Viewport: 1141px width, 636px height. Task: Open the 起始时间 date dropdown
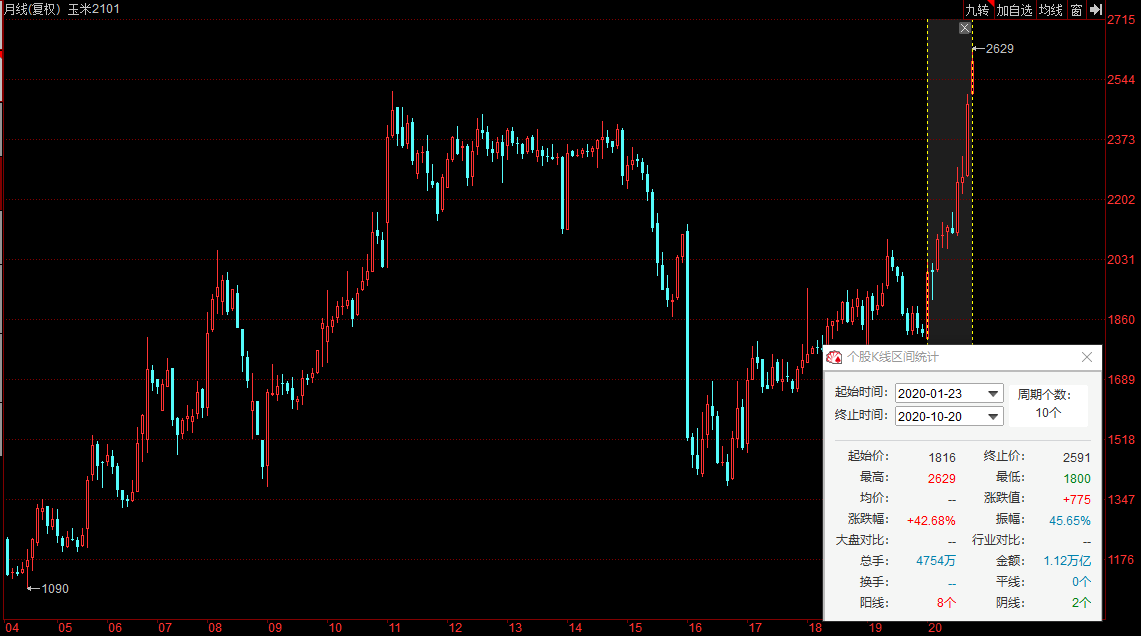(x=993, y=393)
